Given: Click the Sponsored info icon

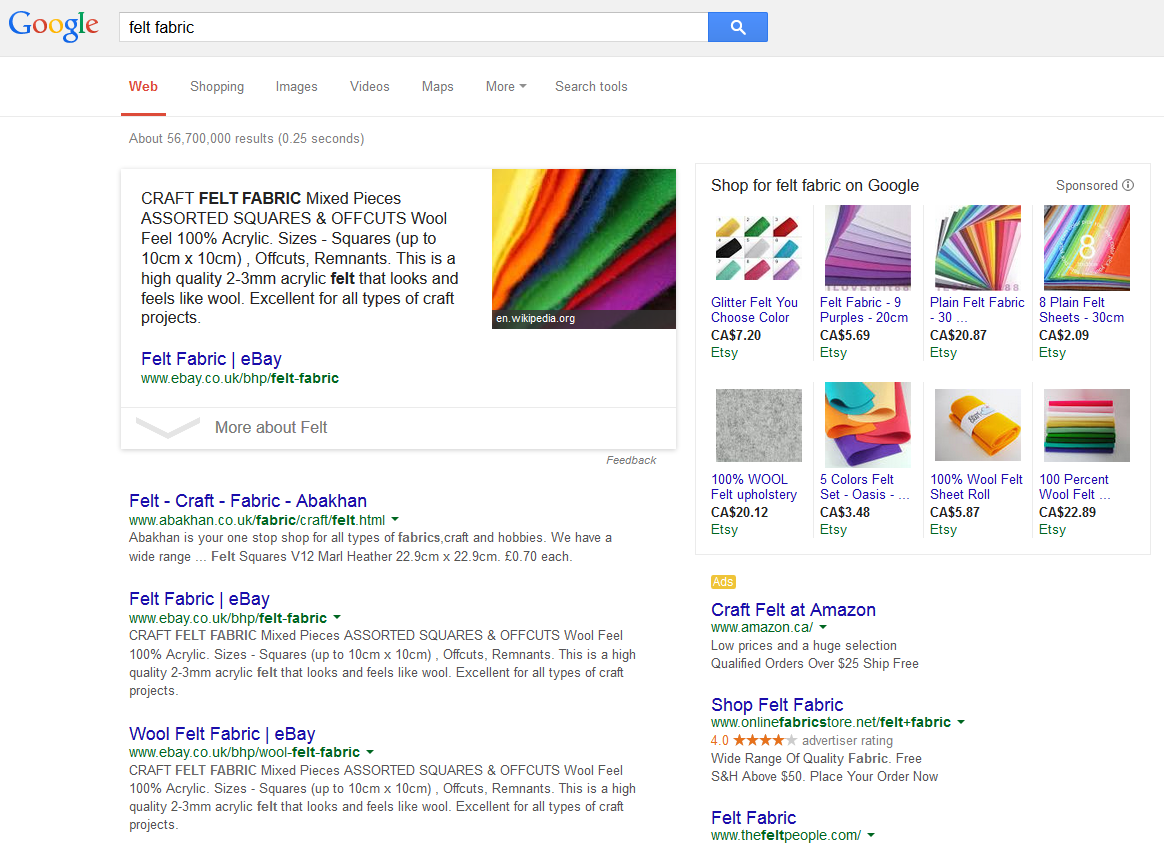Looking at the screenshot, I should pyautogui.click(x=1128, y=185).
